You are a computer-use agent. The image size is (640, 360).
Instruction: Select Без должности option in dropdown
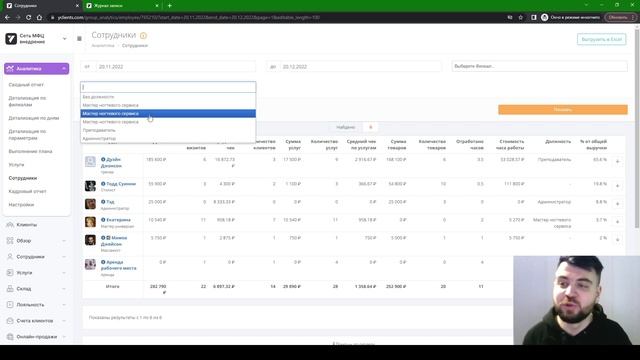168,97
